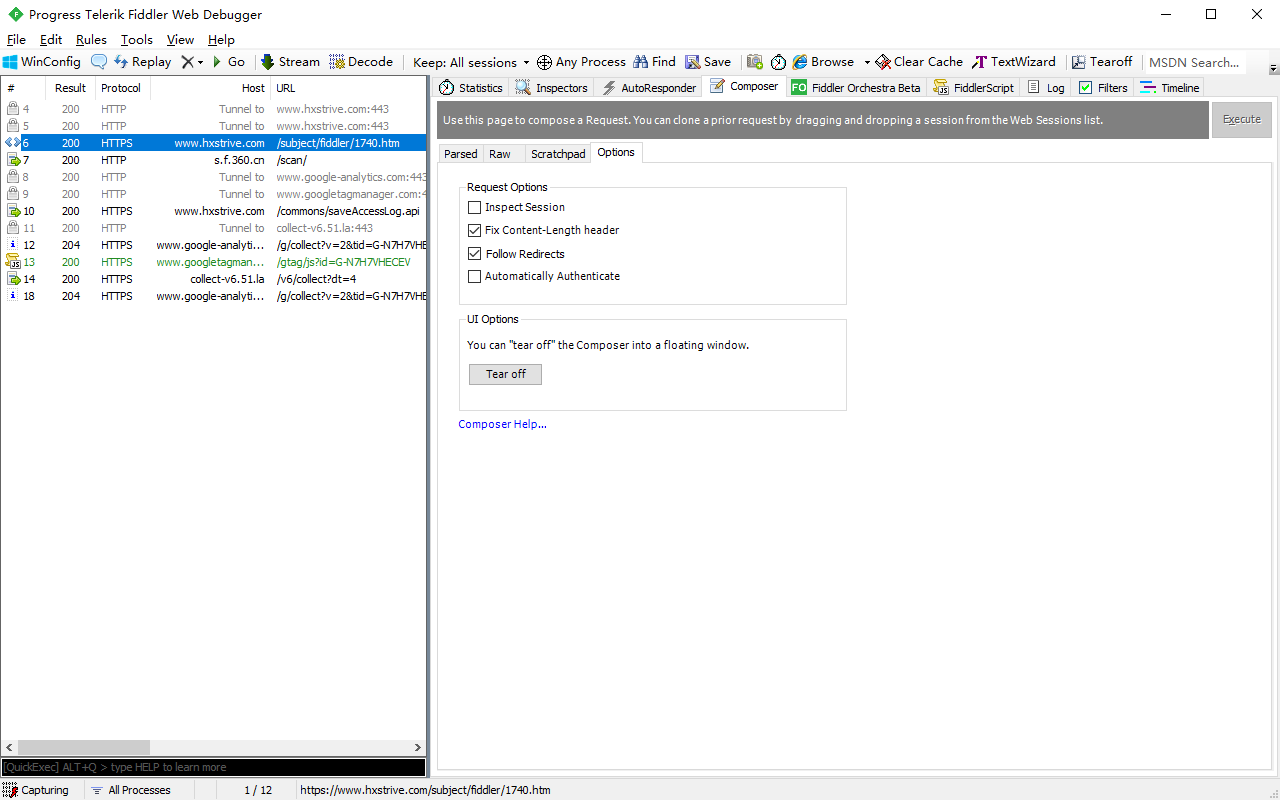Open the Filters tab
1280x800 pixels.
click(x=1103, y=88)
